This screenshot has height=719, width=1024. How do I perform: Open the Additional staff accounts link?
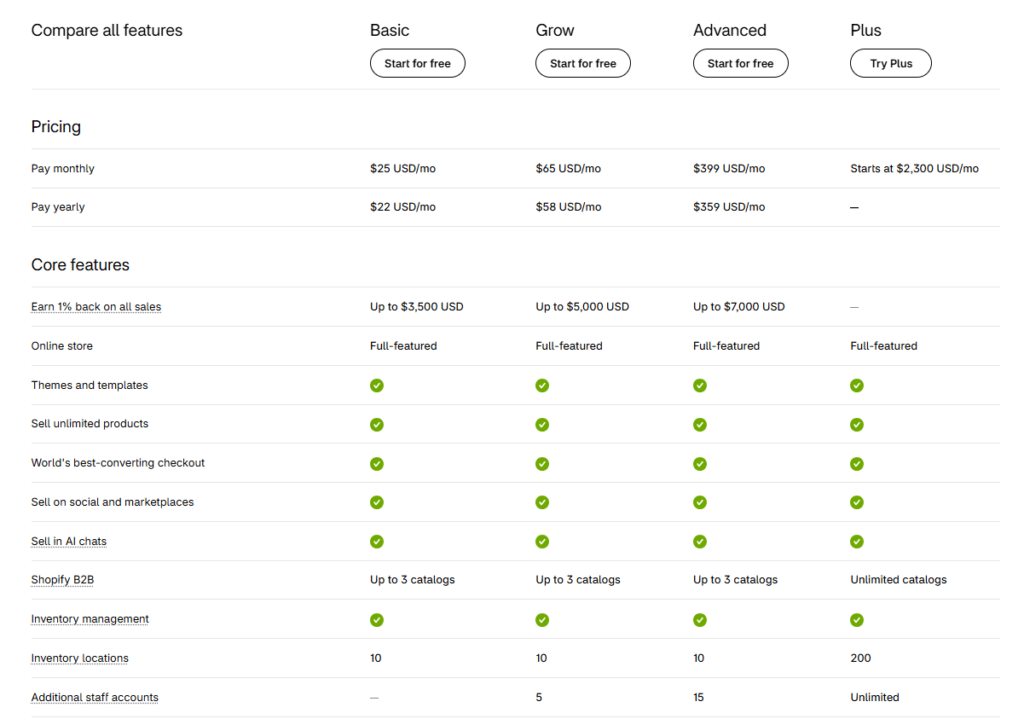(95, 697)
